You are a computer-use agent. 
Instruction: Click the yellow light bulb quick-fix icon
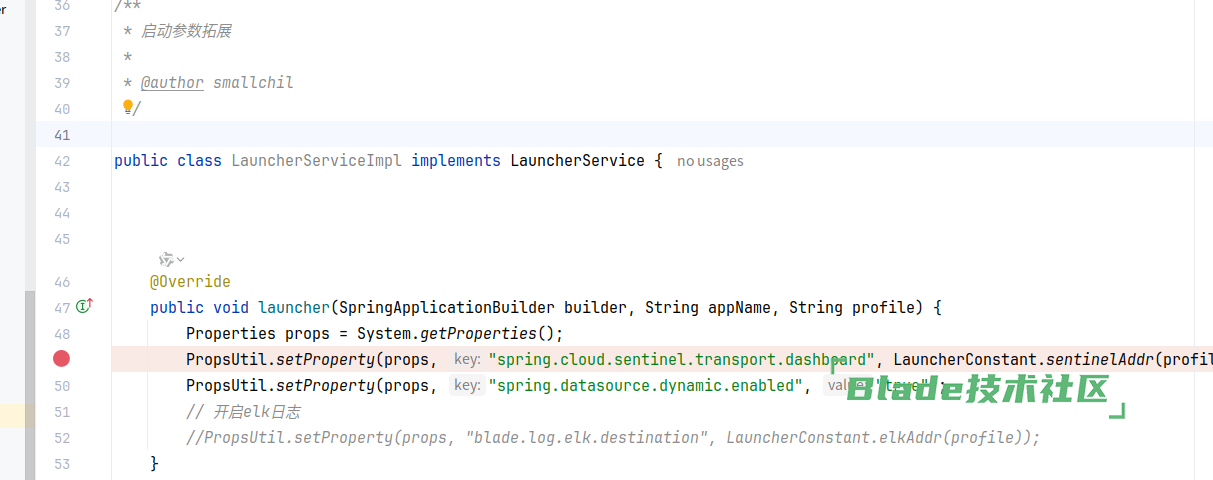[x=128, y=107]
